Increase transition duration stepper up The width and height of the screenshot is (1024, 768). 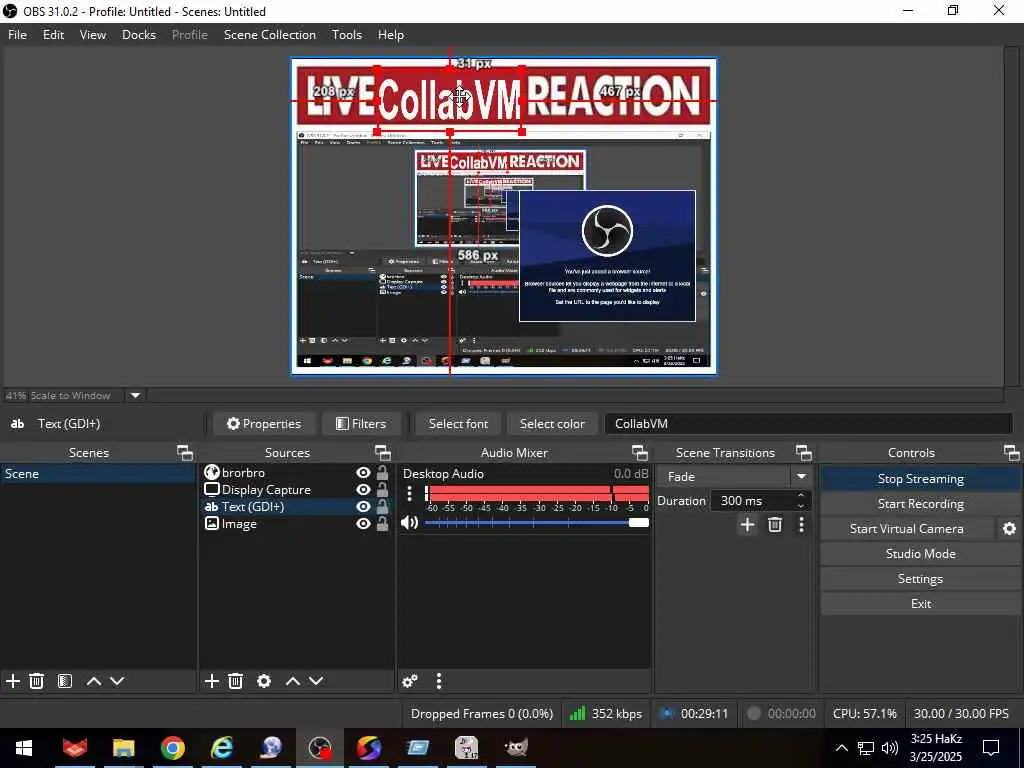click(x=801, y=496)
